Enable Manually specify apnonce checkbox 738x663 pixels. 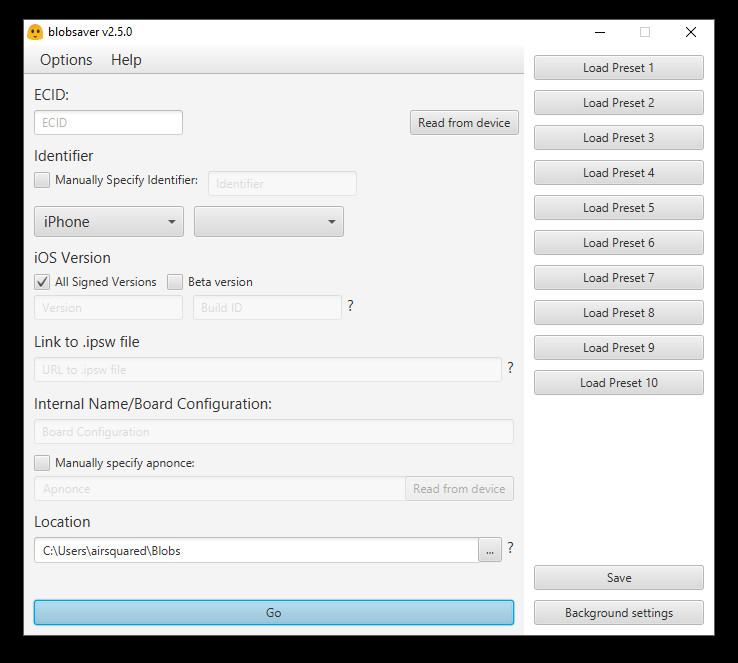coord(42,463)
